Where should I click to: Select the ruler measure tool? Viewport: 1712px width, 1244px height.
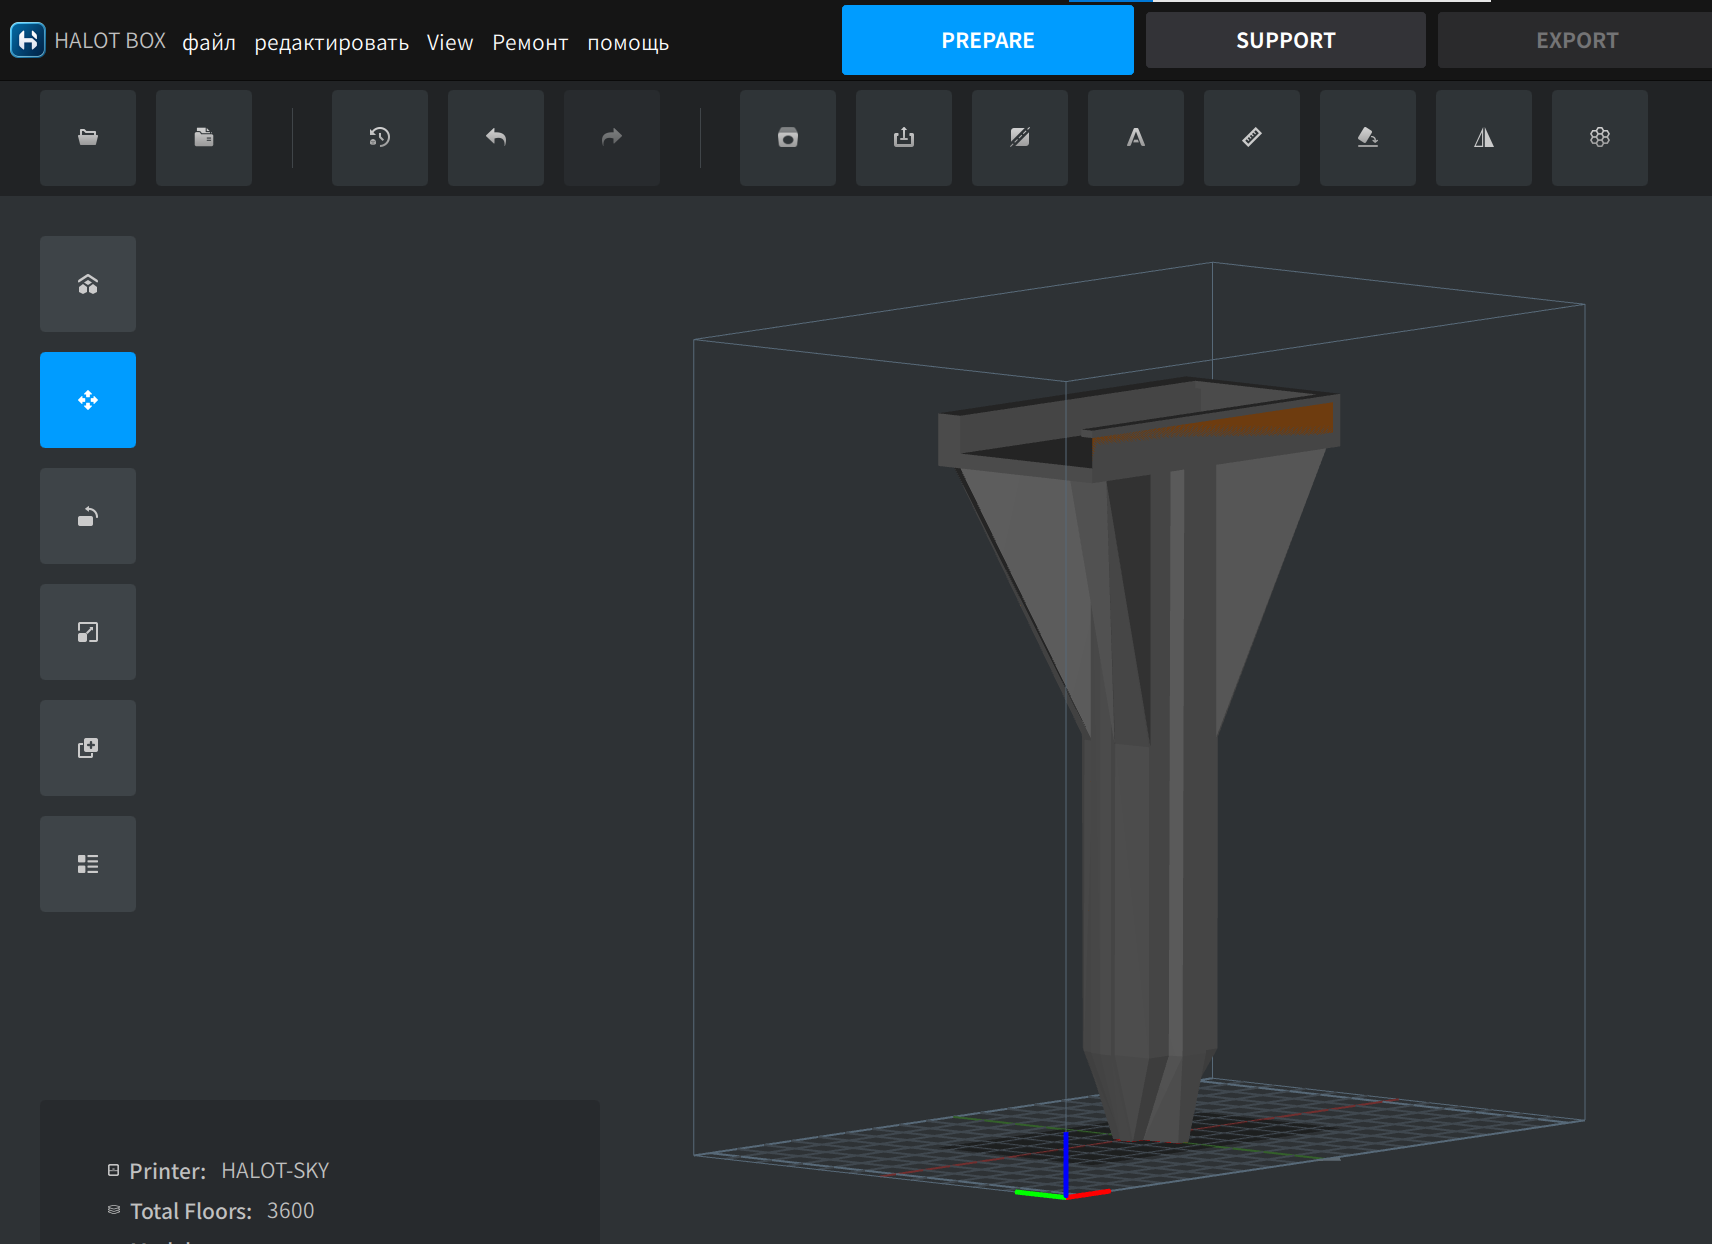(1252, 138)
